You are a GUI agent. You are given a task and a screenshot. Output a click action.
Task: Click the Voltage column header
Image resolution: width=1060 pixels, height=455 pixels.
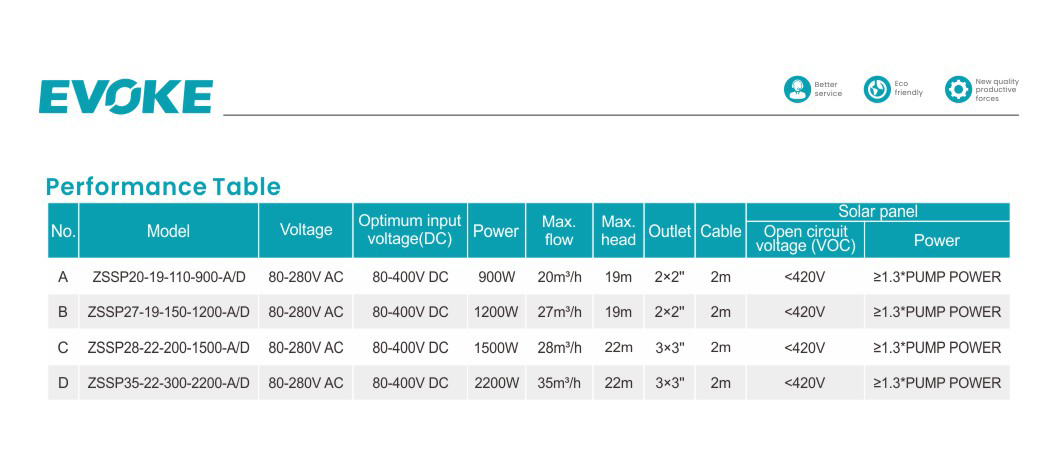[x=306, y=230]
